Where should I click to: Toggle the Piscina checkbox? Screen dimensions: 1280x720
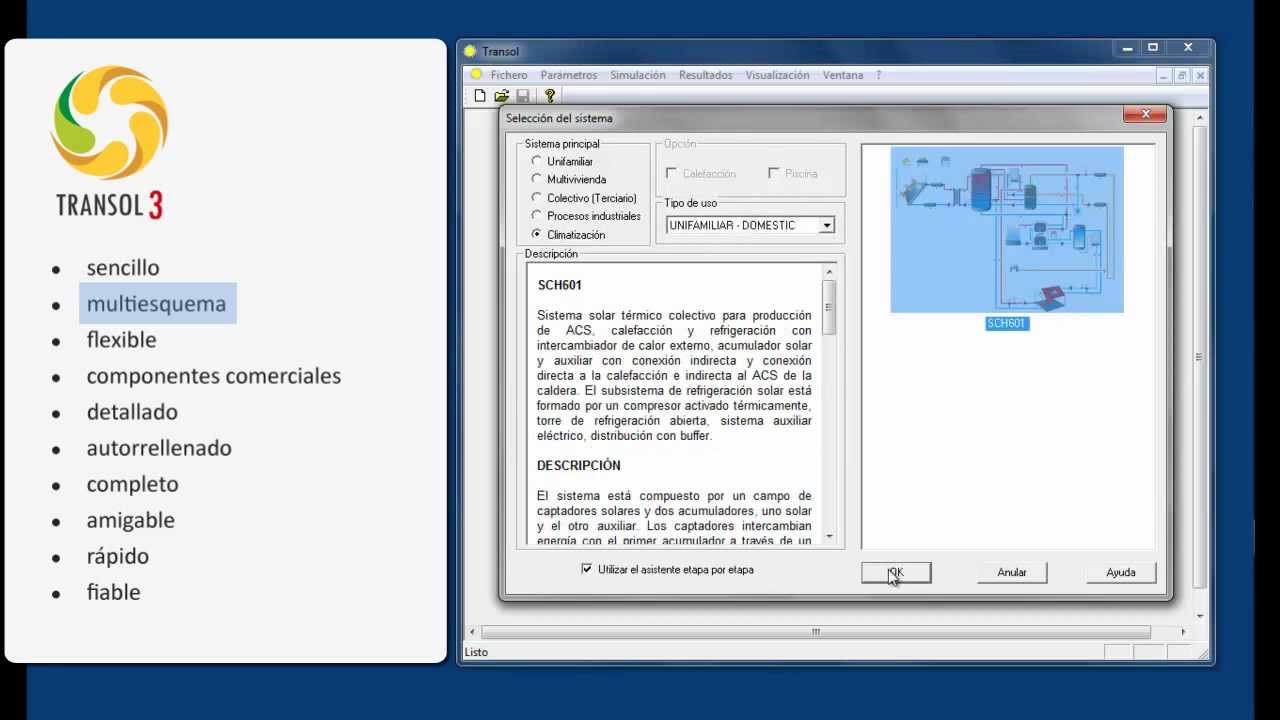[x=774, y=173]
